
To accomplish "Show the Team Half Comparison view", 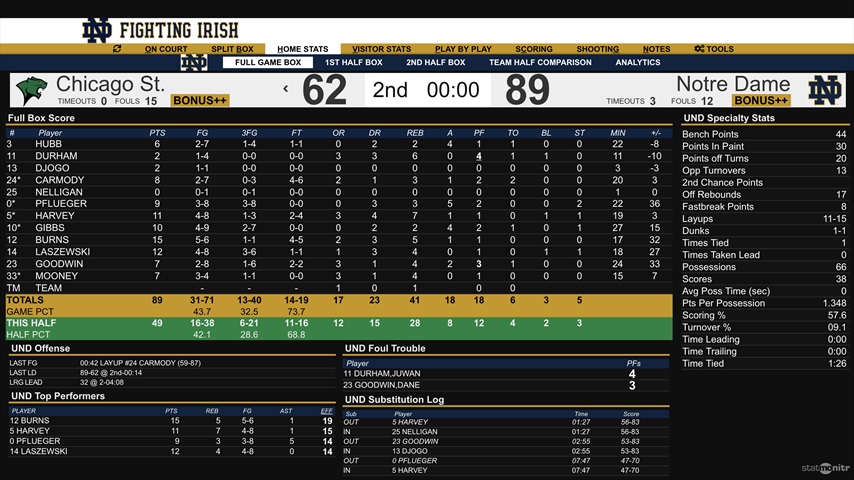I will (x=540, y=63).
